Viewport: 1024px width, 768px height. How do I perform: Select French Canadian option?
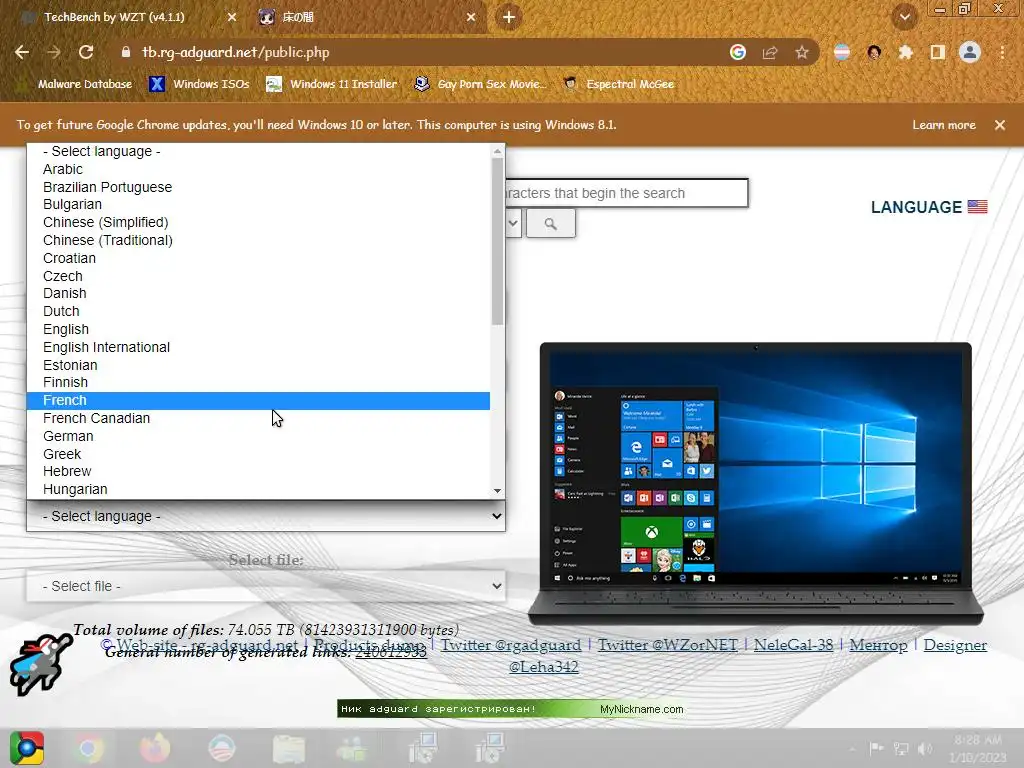coord(258,418)
